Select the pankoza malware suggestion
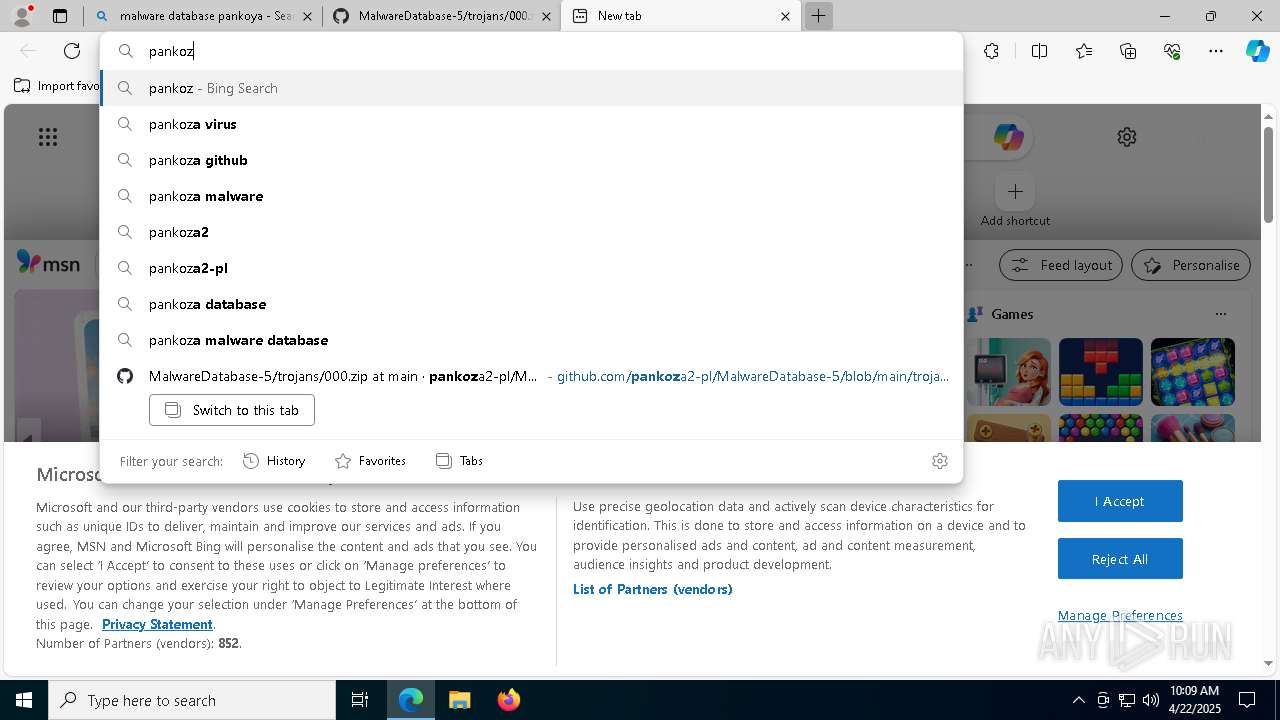Screen dimensions: 1280x720 pyautogui.click(x=531, y=196)
